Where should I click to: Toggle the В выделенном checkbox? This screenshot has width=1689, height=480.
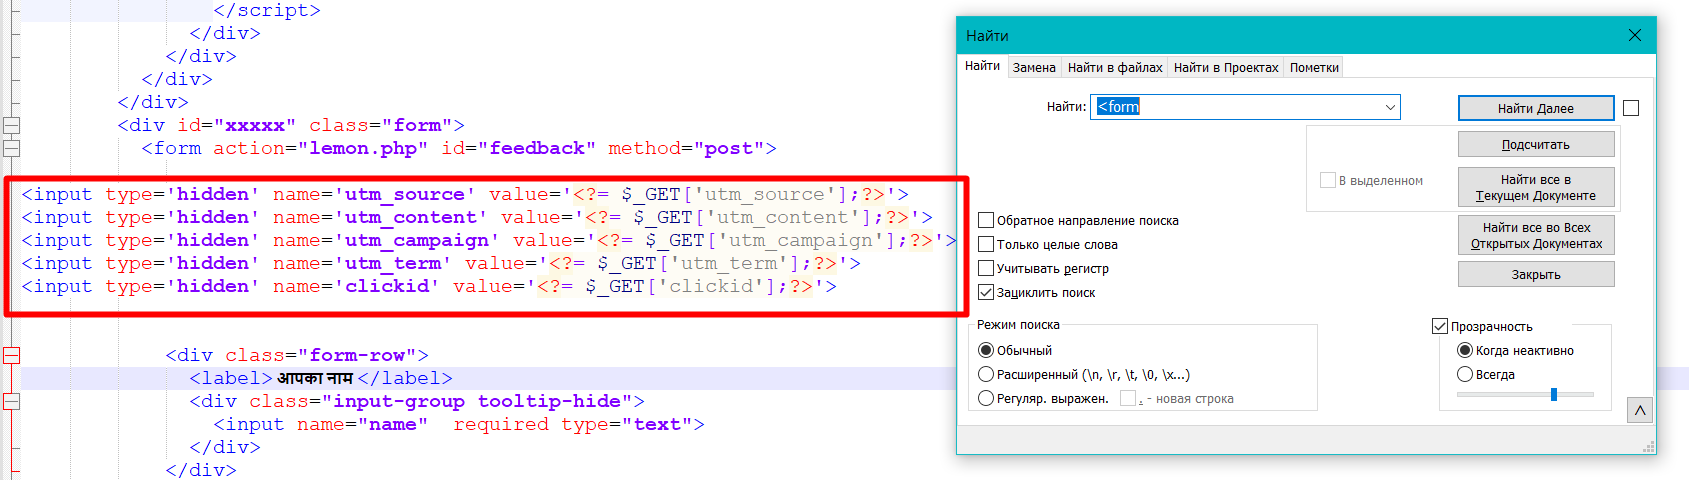click(1328, 180)
